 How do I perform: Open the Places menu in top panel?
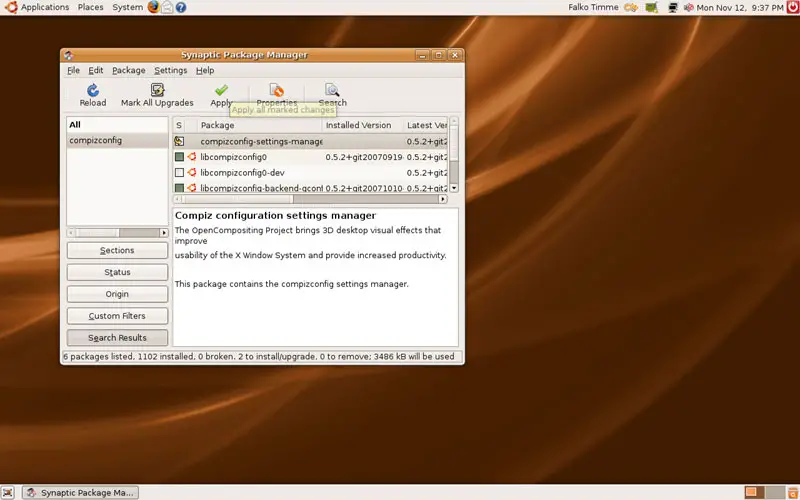click(x=90, y=7)
